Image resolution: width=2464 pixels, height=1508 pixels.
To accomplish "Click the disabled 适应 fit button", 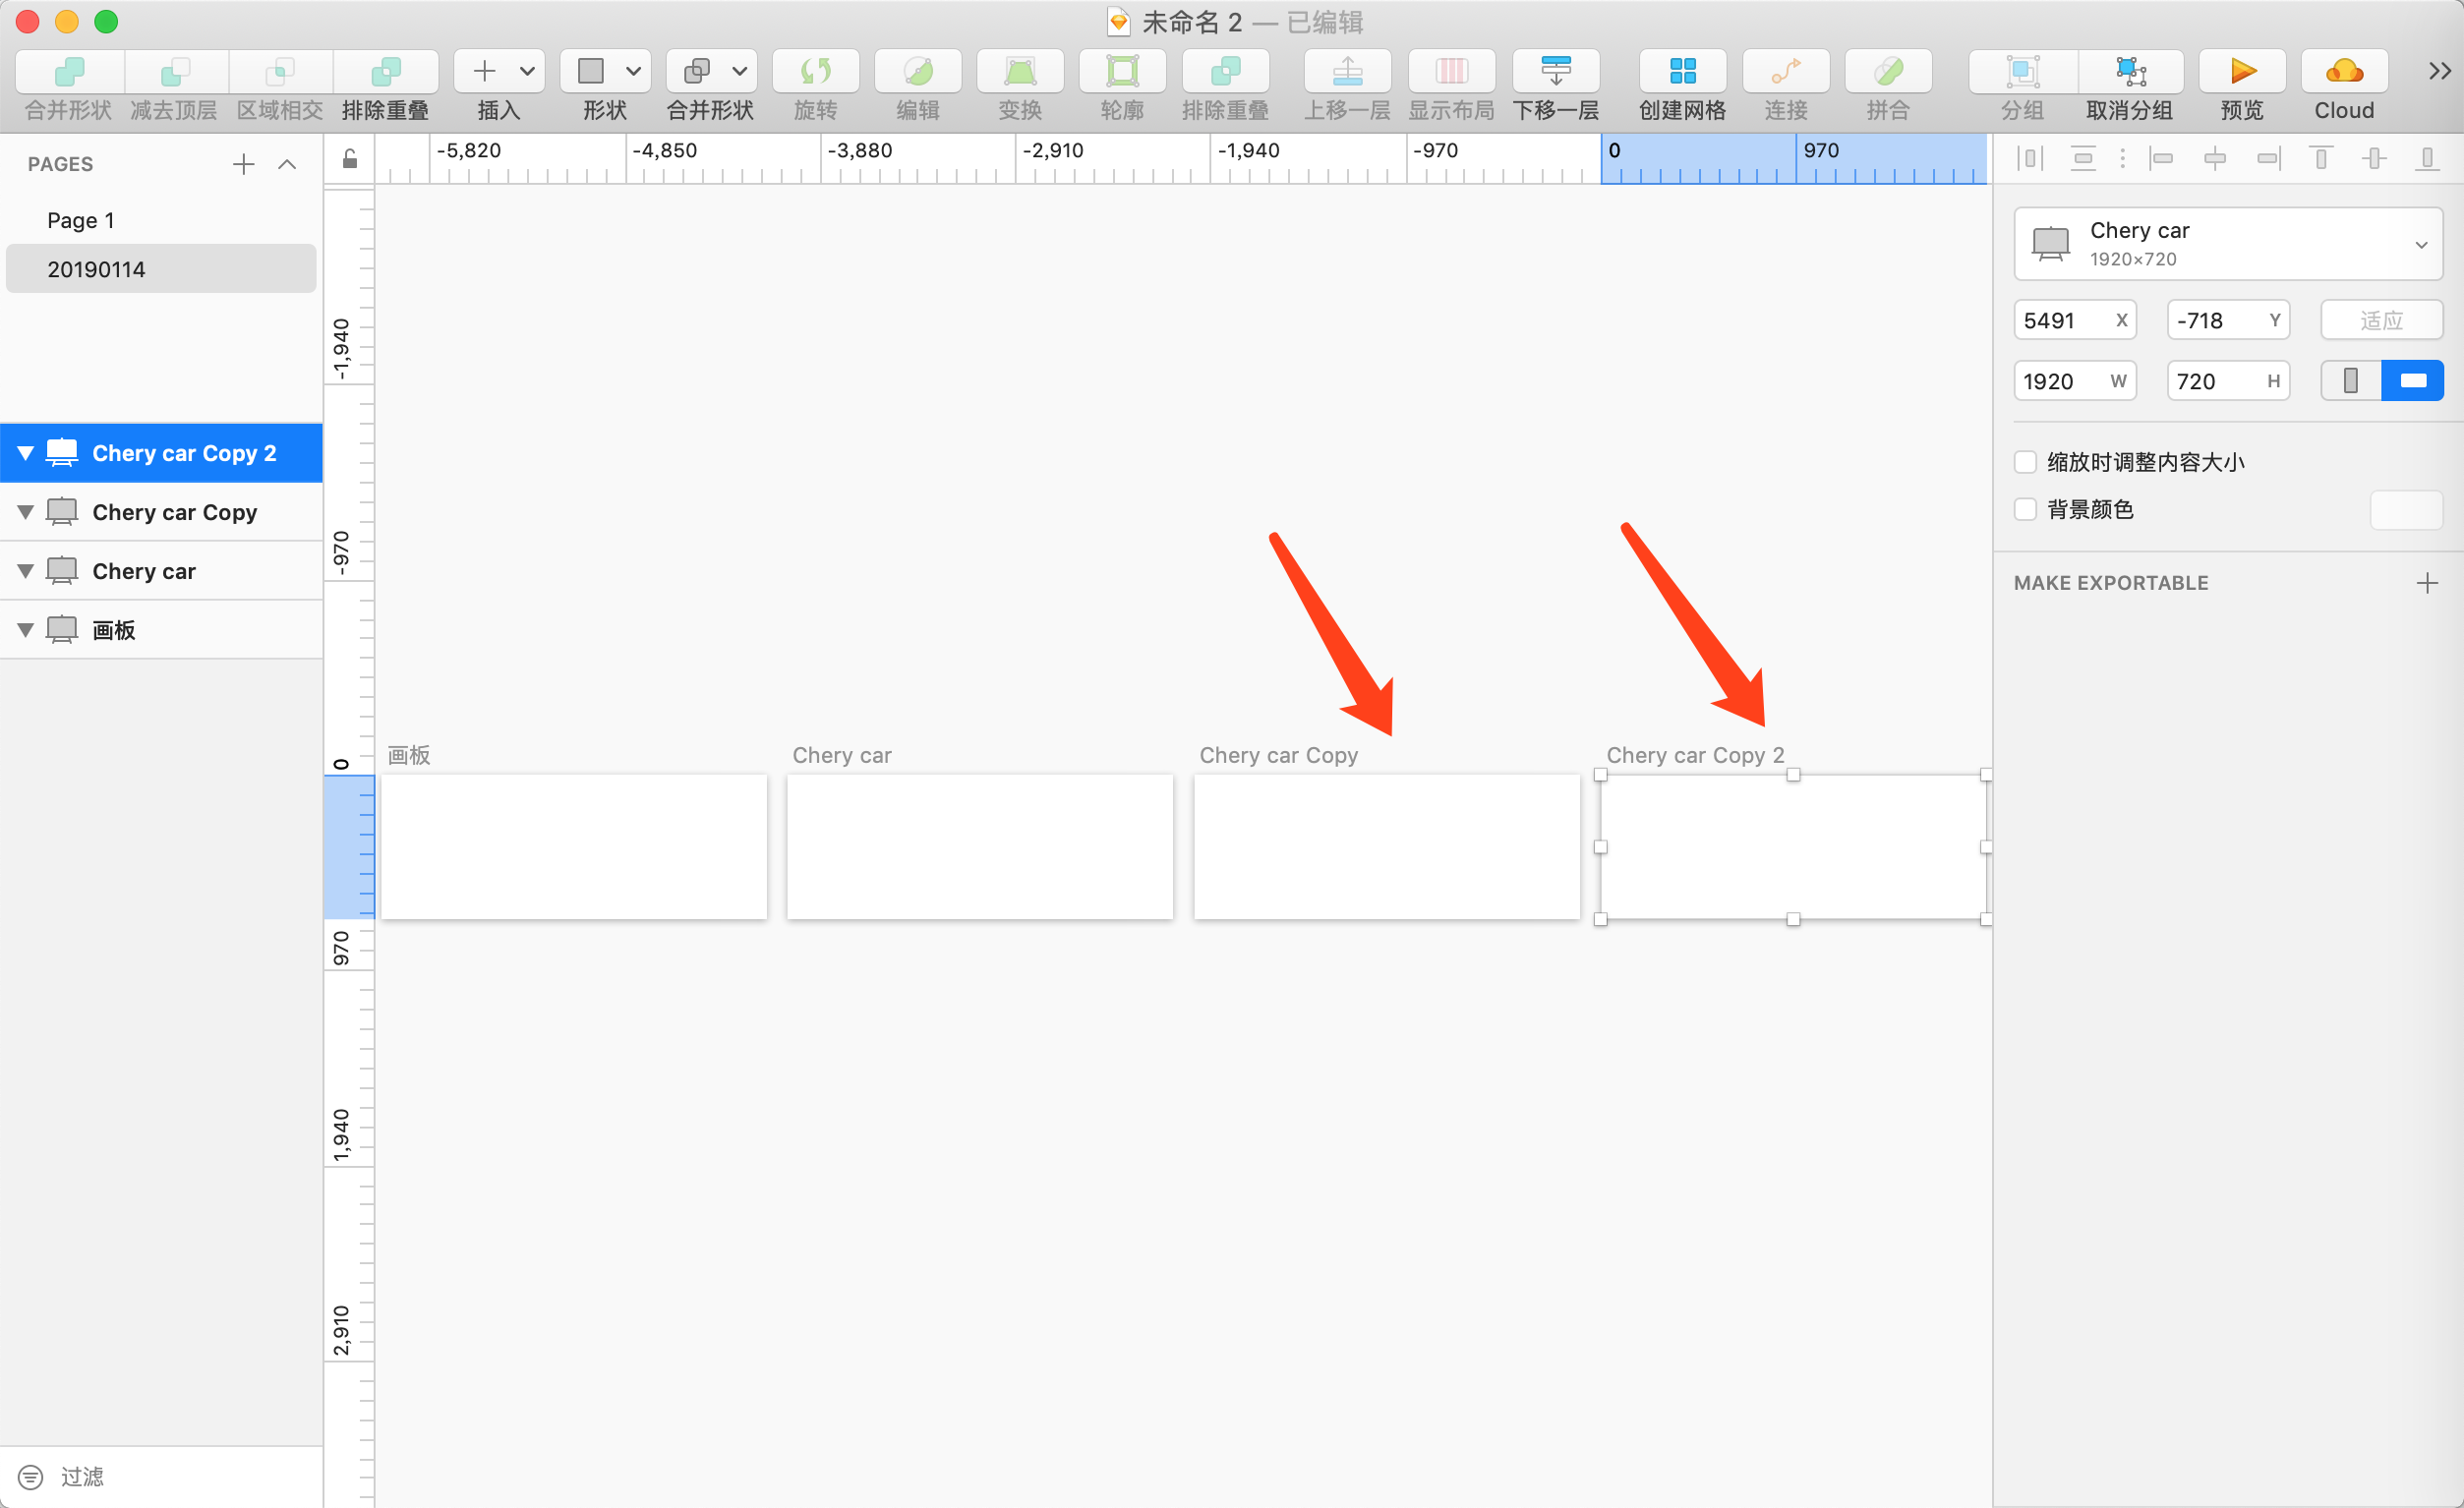I will click(2380, 321).
